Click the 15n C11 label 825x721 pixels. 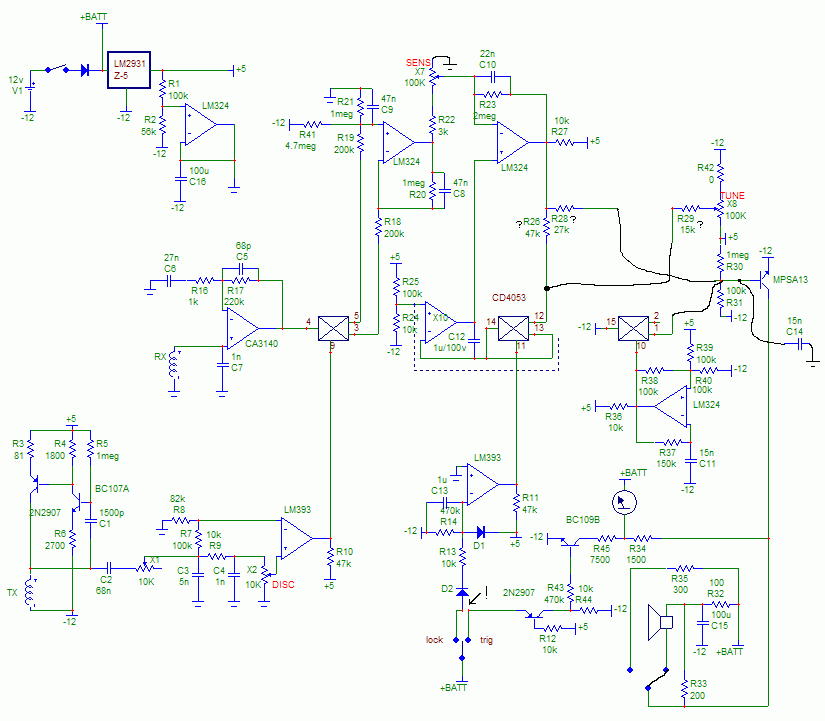pos(707,458)
